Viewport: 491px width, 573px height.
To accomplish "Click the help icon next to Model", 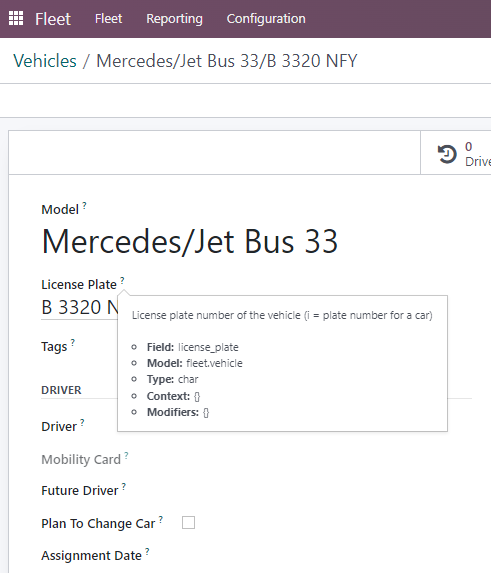I will pyautogui.click(x=84, y=206).
